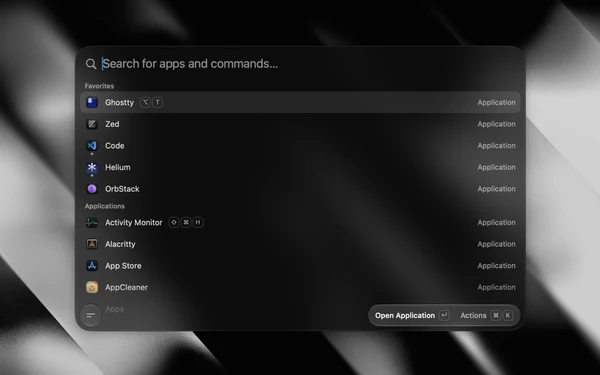Screen dimensions: 600x375
Task: Select the Alacritty entry
Action: pyautogui.click(x=300, y=244)
